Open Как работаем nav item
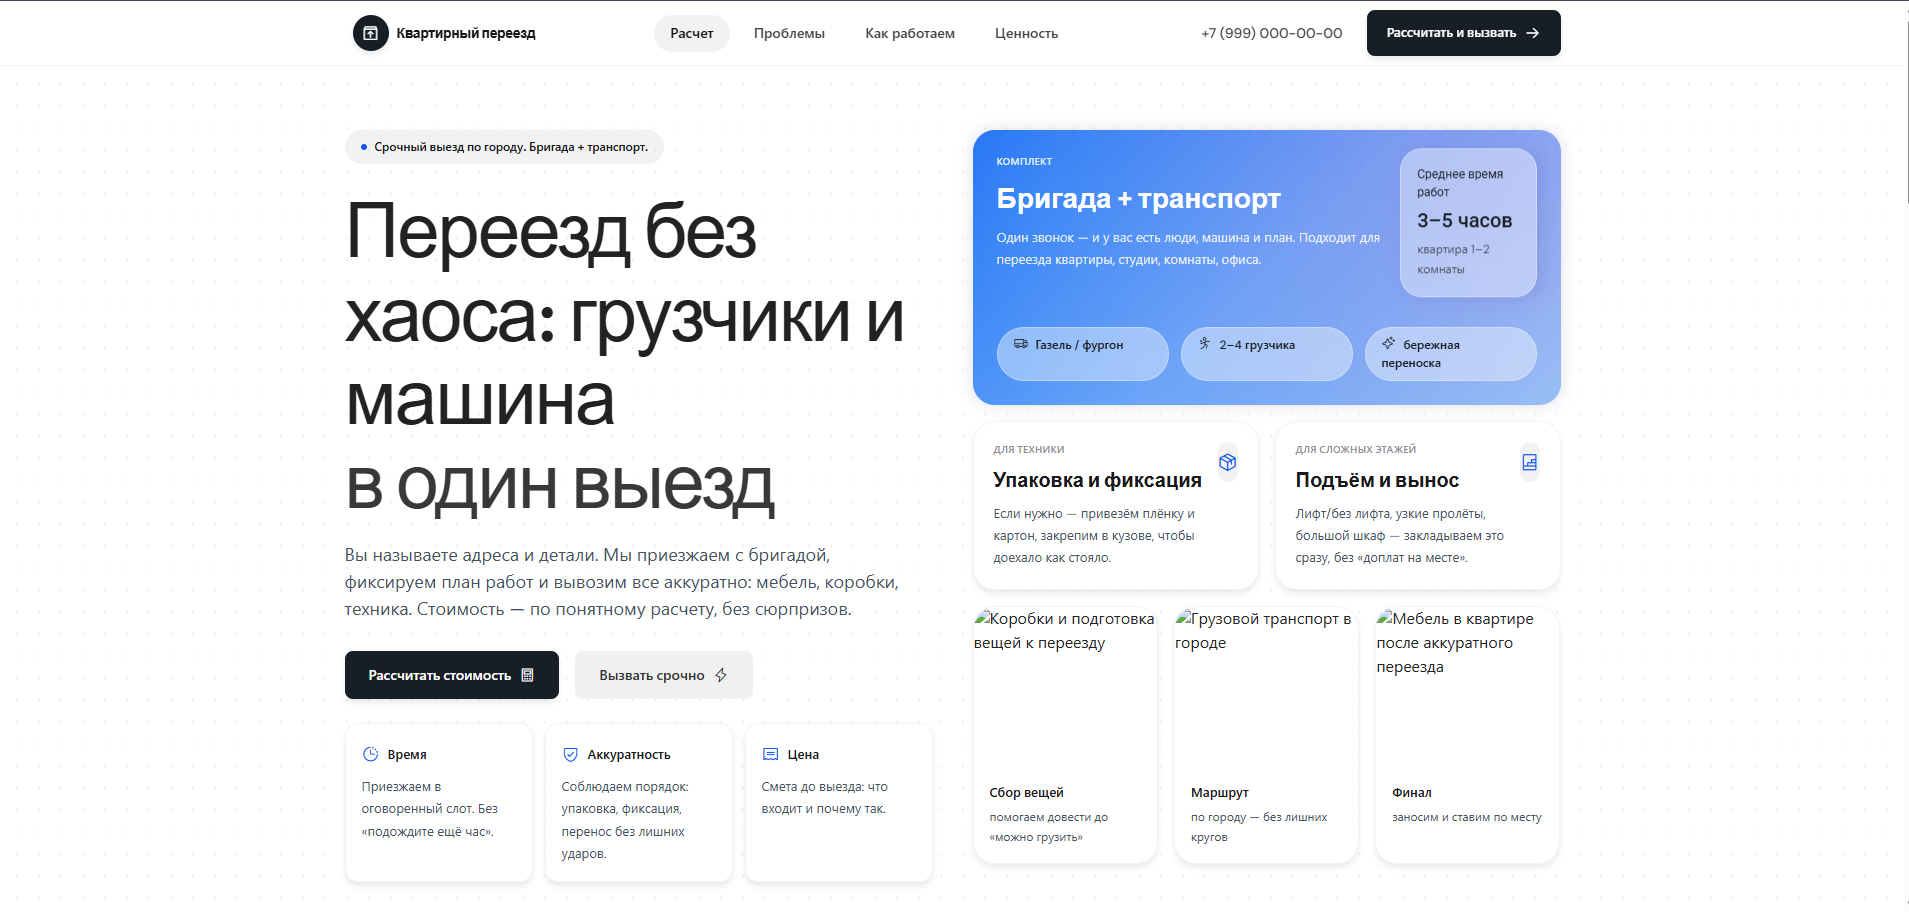This screenshot has height=912, width=1909. [x=910, y=33]
